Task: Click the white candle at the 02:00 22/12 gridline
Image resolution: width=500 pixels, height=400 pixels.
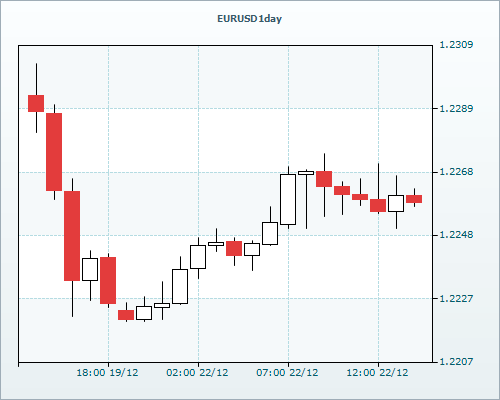Action: tap(198, 257)
